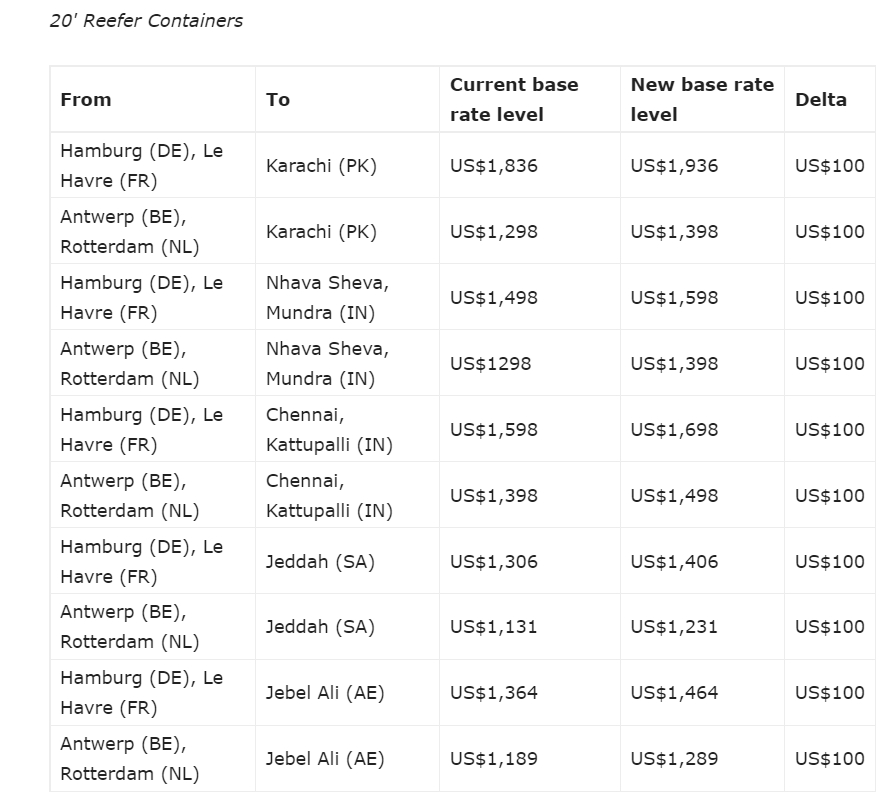Select the "Delta" column header
This screenshot has height=805, width=895.
(821, 100)
